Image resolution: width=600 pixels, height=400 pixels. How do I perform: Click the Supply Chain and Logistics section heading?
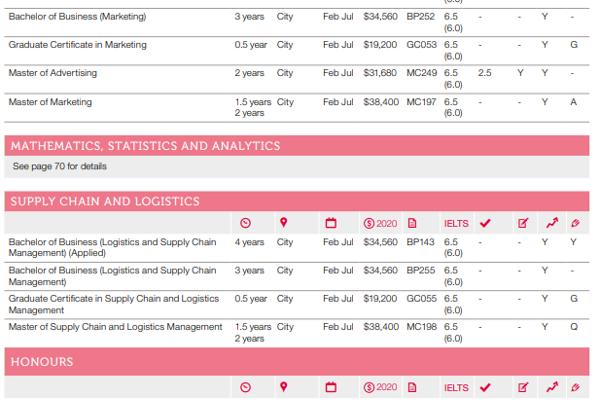(105, 201)
